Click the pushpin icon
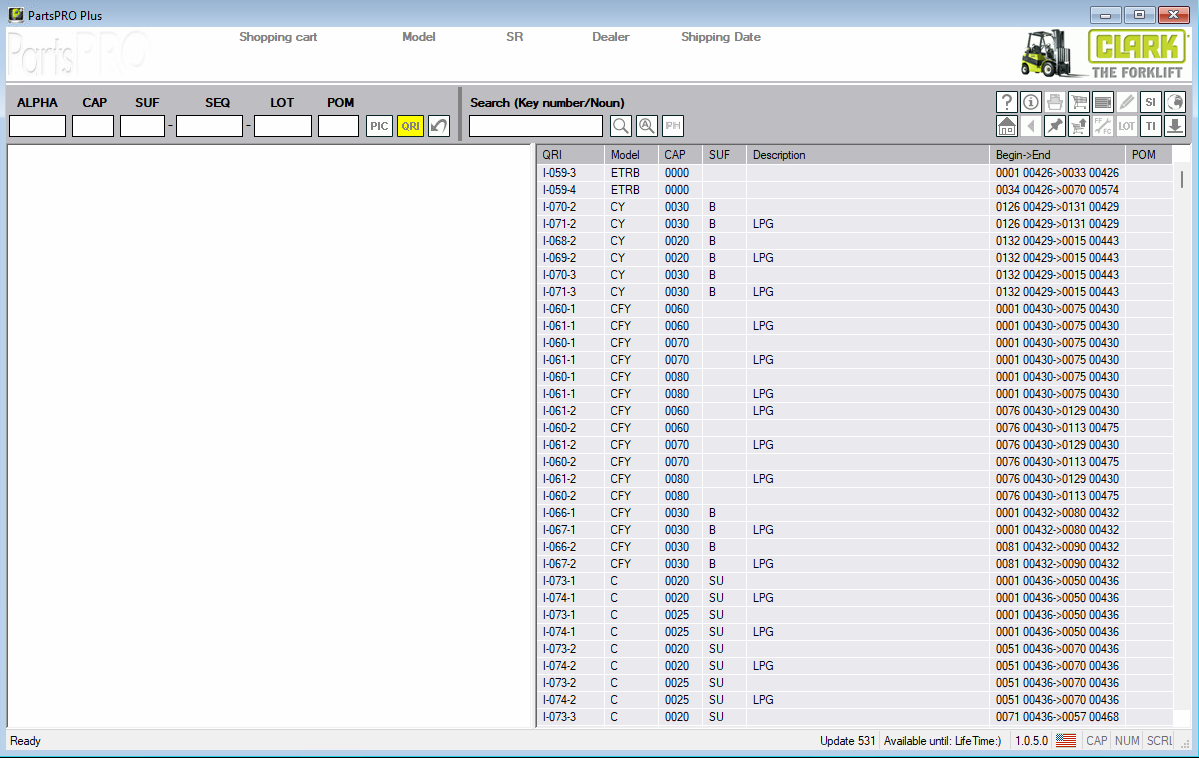The height and width of the screenshot is (758, 1199). tap(1054, 126)
